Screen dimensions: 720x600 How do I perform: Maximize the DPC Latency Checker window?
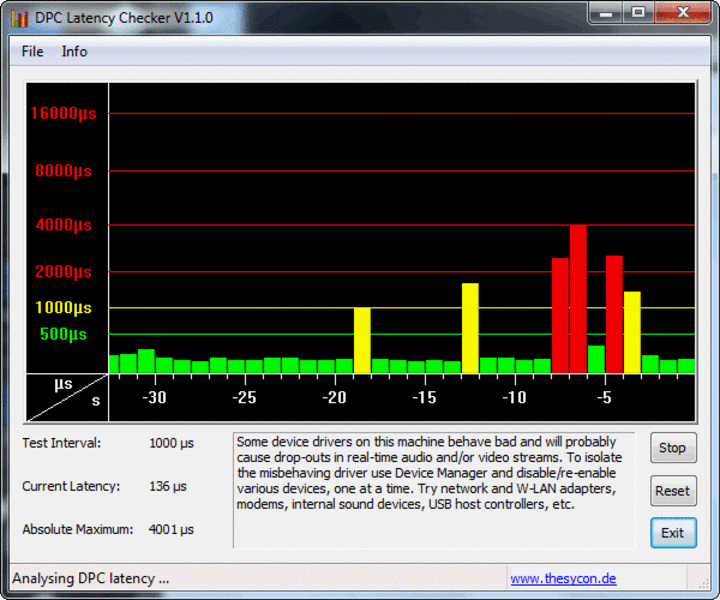(x=637, y=14)
